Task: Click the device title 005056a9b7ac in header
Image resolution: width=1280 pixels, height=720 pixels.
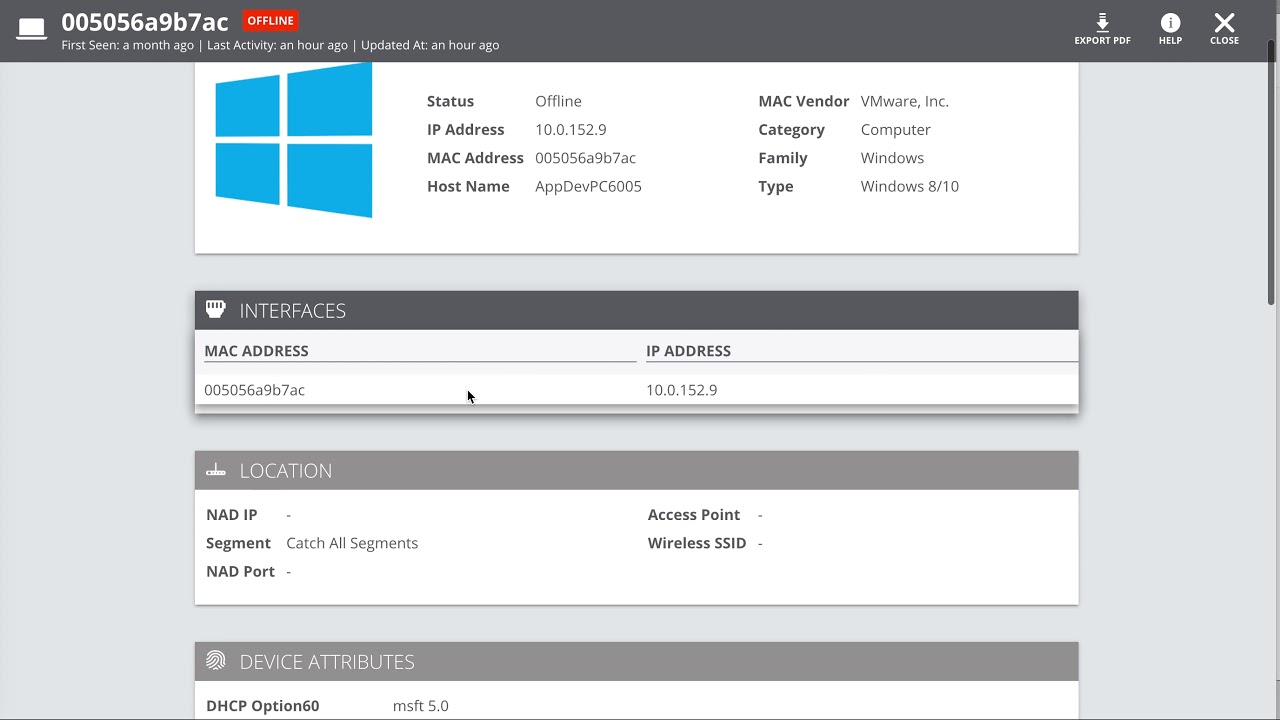Action: point(145,21)
